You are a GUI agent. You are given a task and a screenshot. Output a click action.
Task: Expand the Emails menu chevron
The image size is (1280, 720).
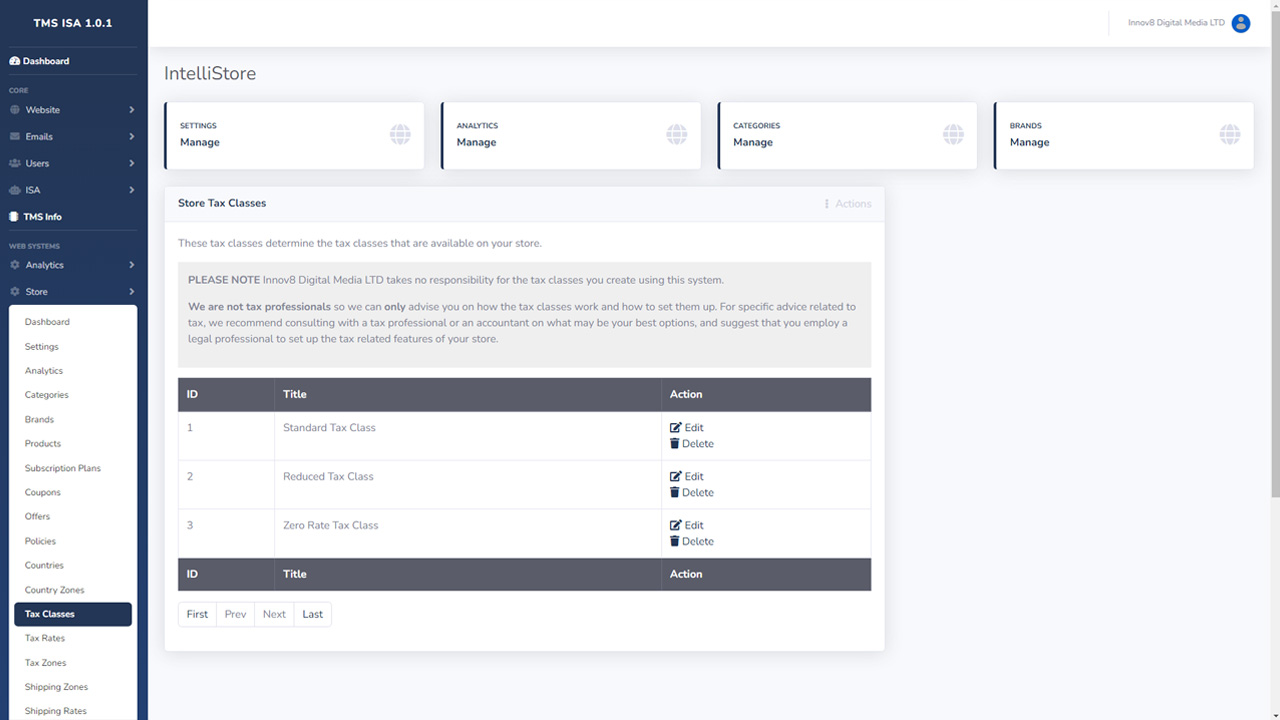tap(132, 137)
